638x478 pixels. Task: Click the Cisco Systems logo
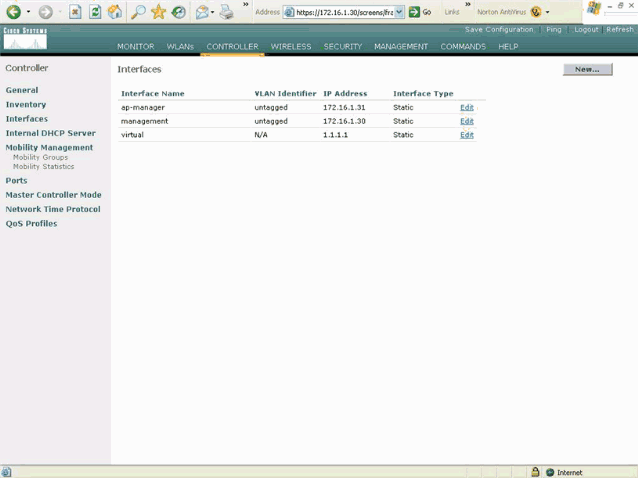(x=25, y=39)
